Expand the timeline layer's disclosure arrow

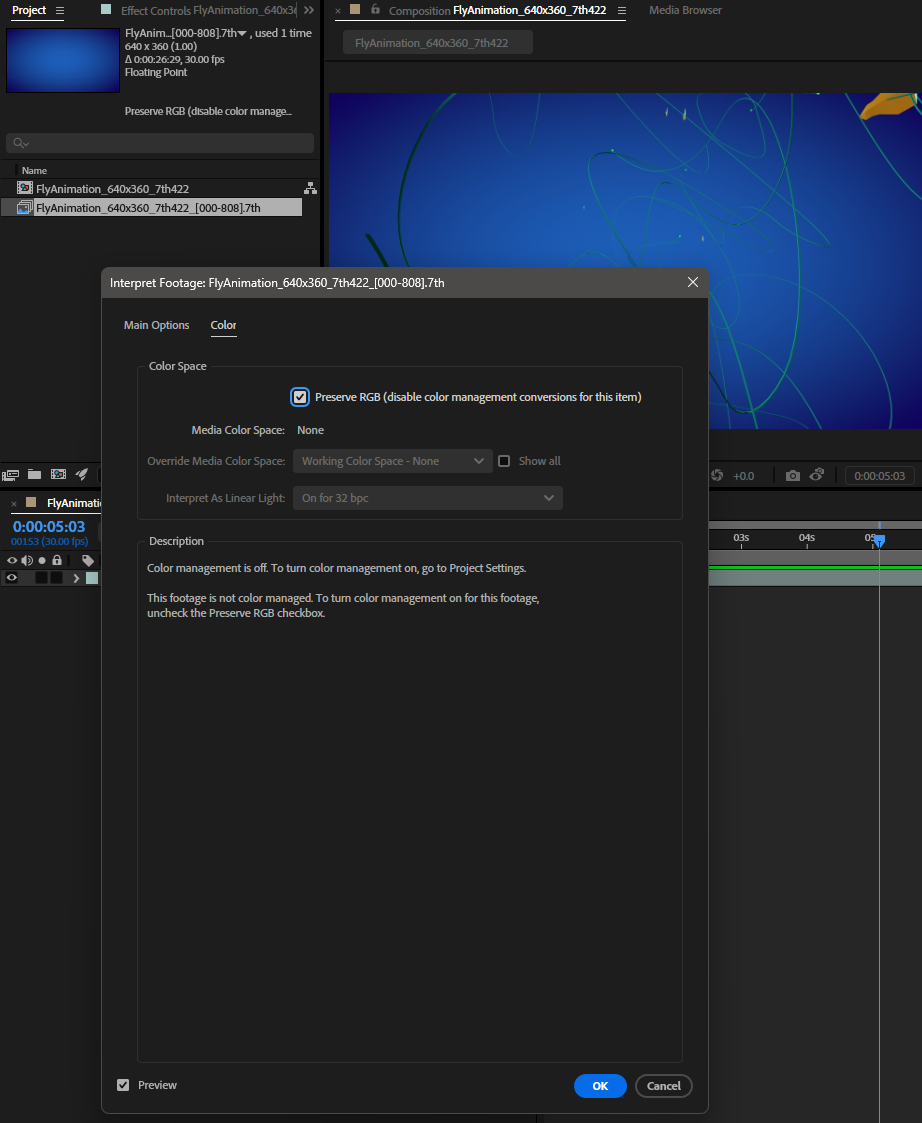tap(76, 578)
